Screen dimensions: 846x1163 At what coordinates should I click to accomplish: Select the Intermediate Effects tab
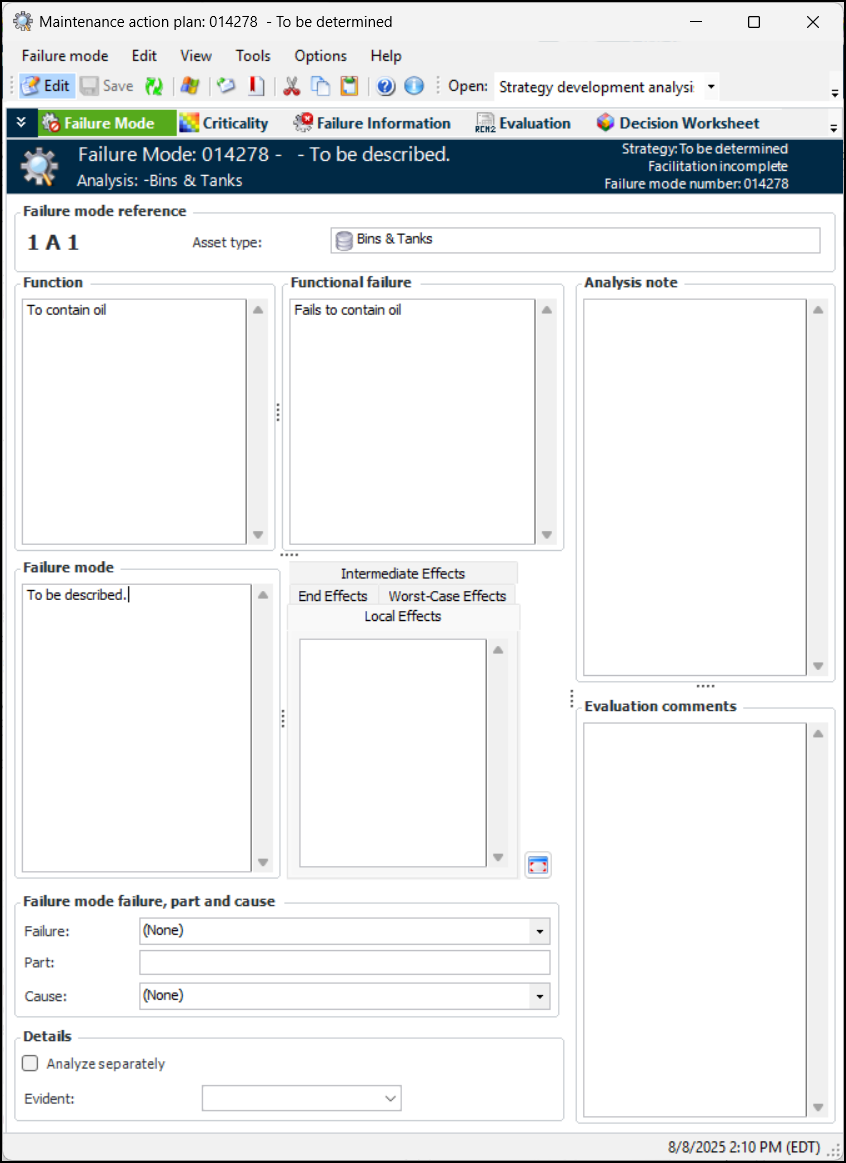(x=403, y=573)
